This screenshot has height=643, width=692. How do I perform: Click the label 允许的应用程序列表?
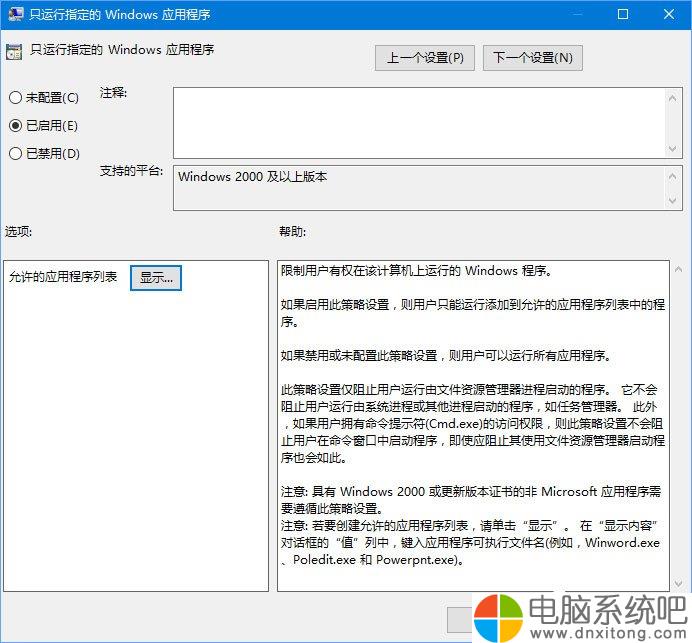pyautogui.click(x=63, y=277)
